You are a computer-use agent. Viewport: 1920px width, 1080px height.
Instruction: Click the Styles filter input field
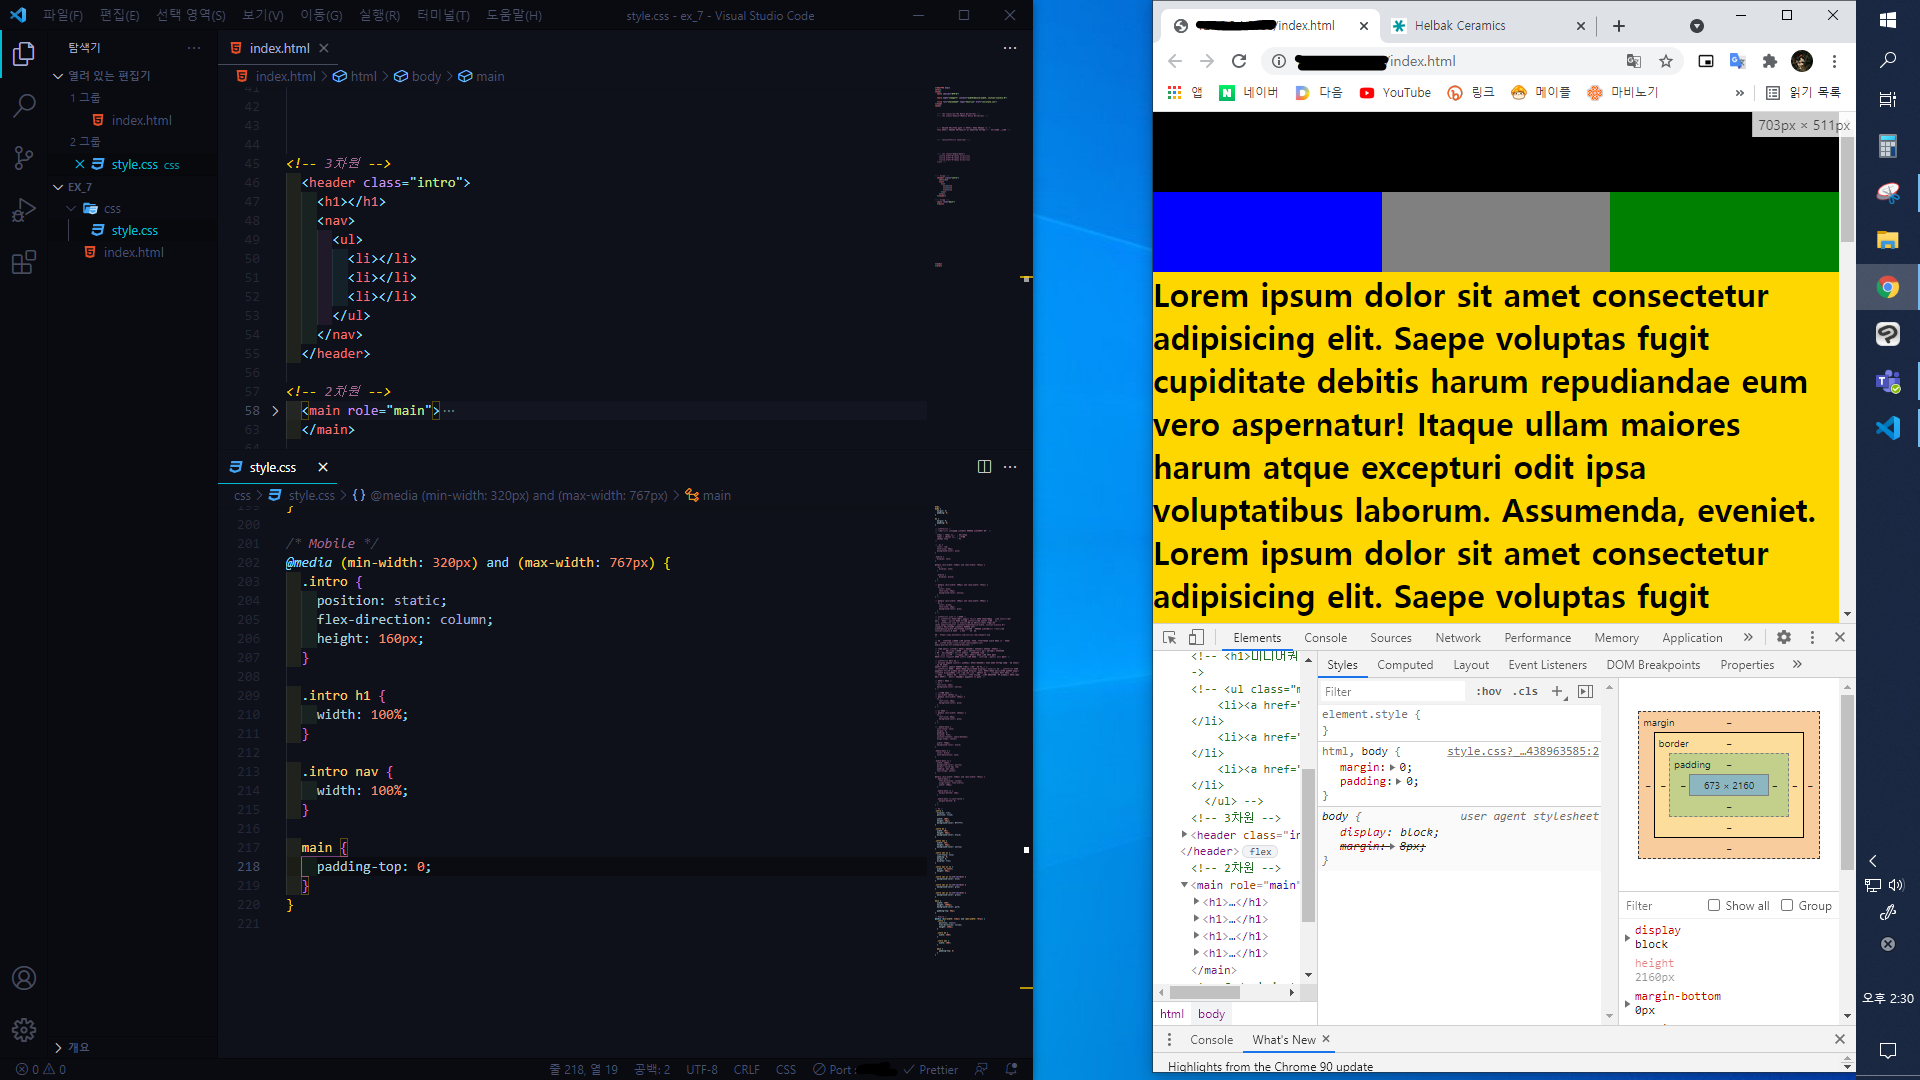(x=1392, y=692)
